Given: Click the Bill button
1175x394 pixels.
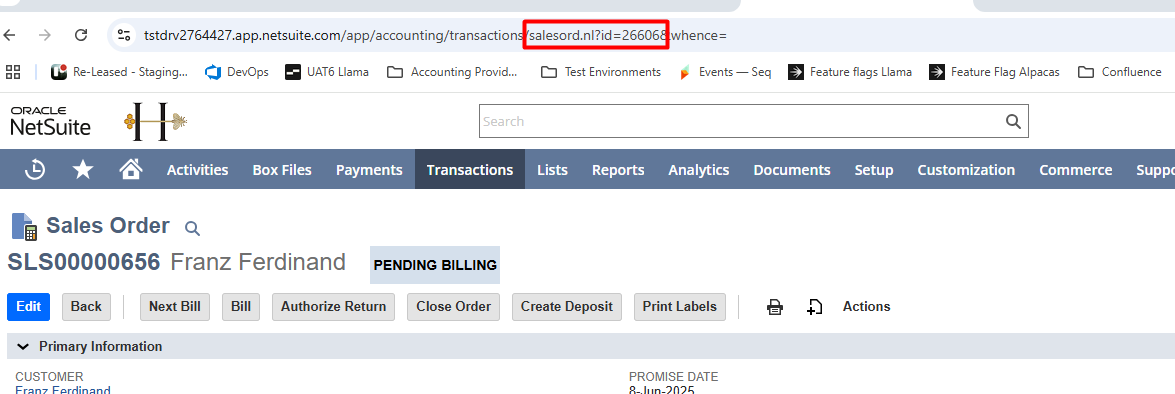Looking at the screenshot, I should coord(241,306).
